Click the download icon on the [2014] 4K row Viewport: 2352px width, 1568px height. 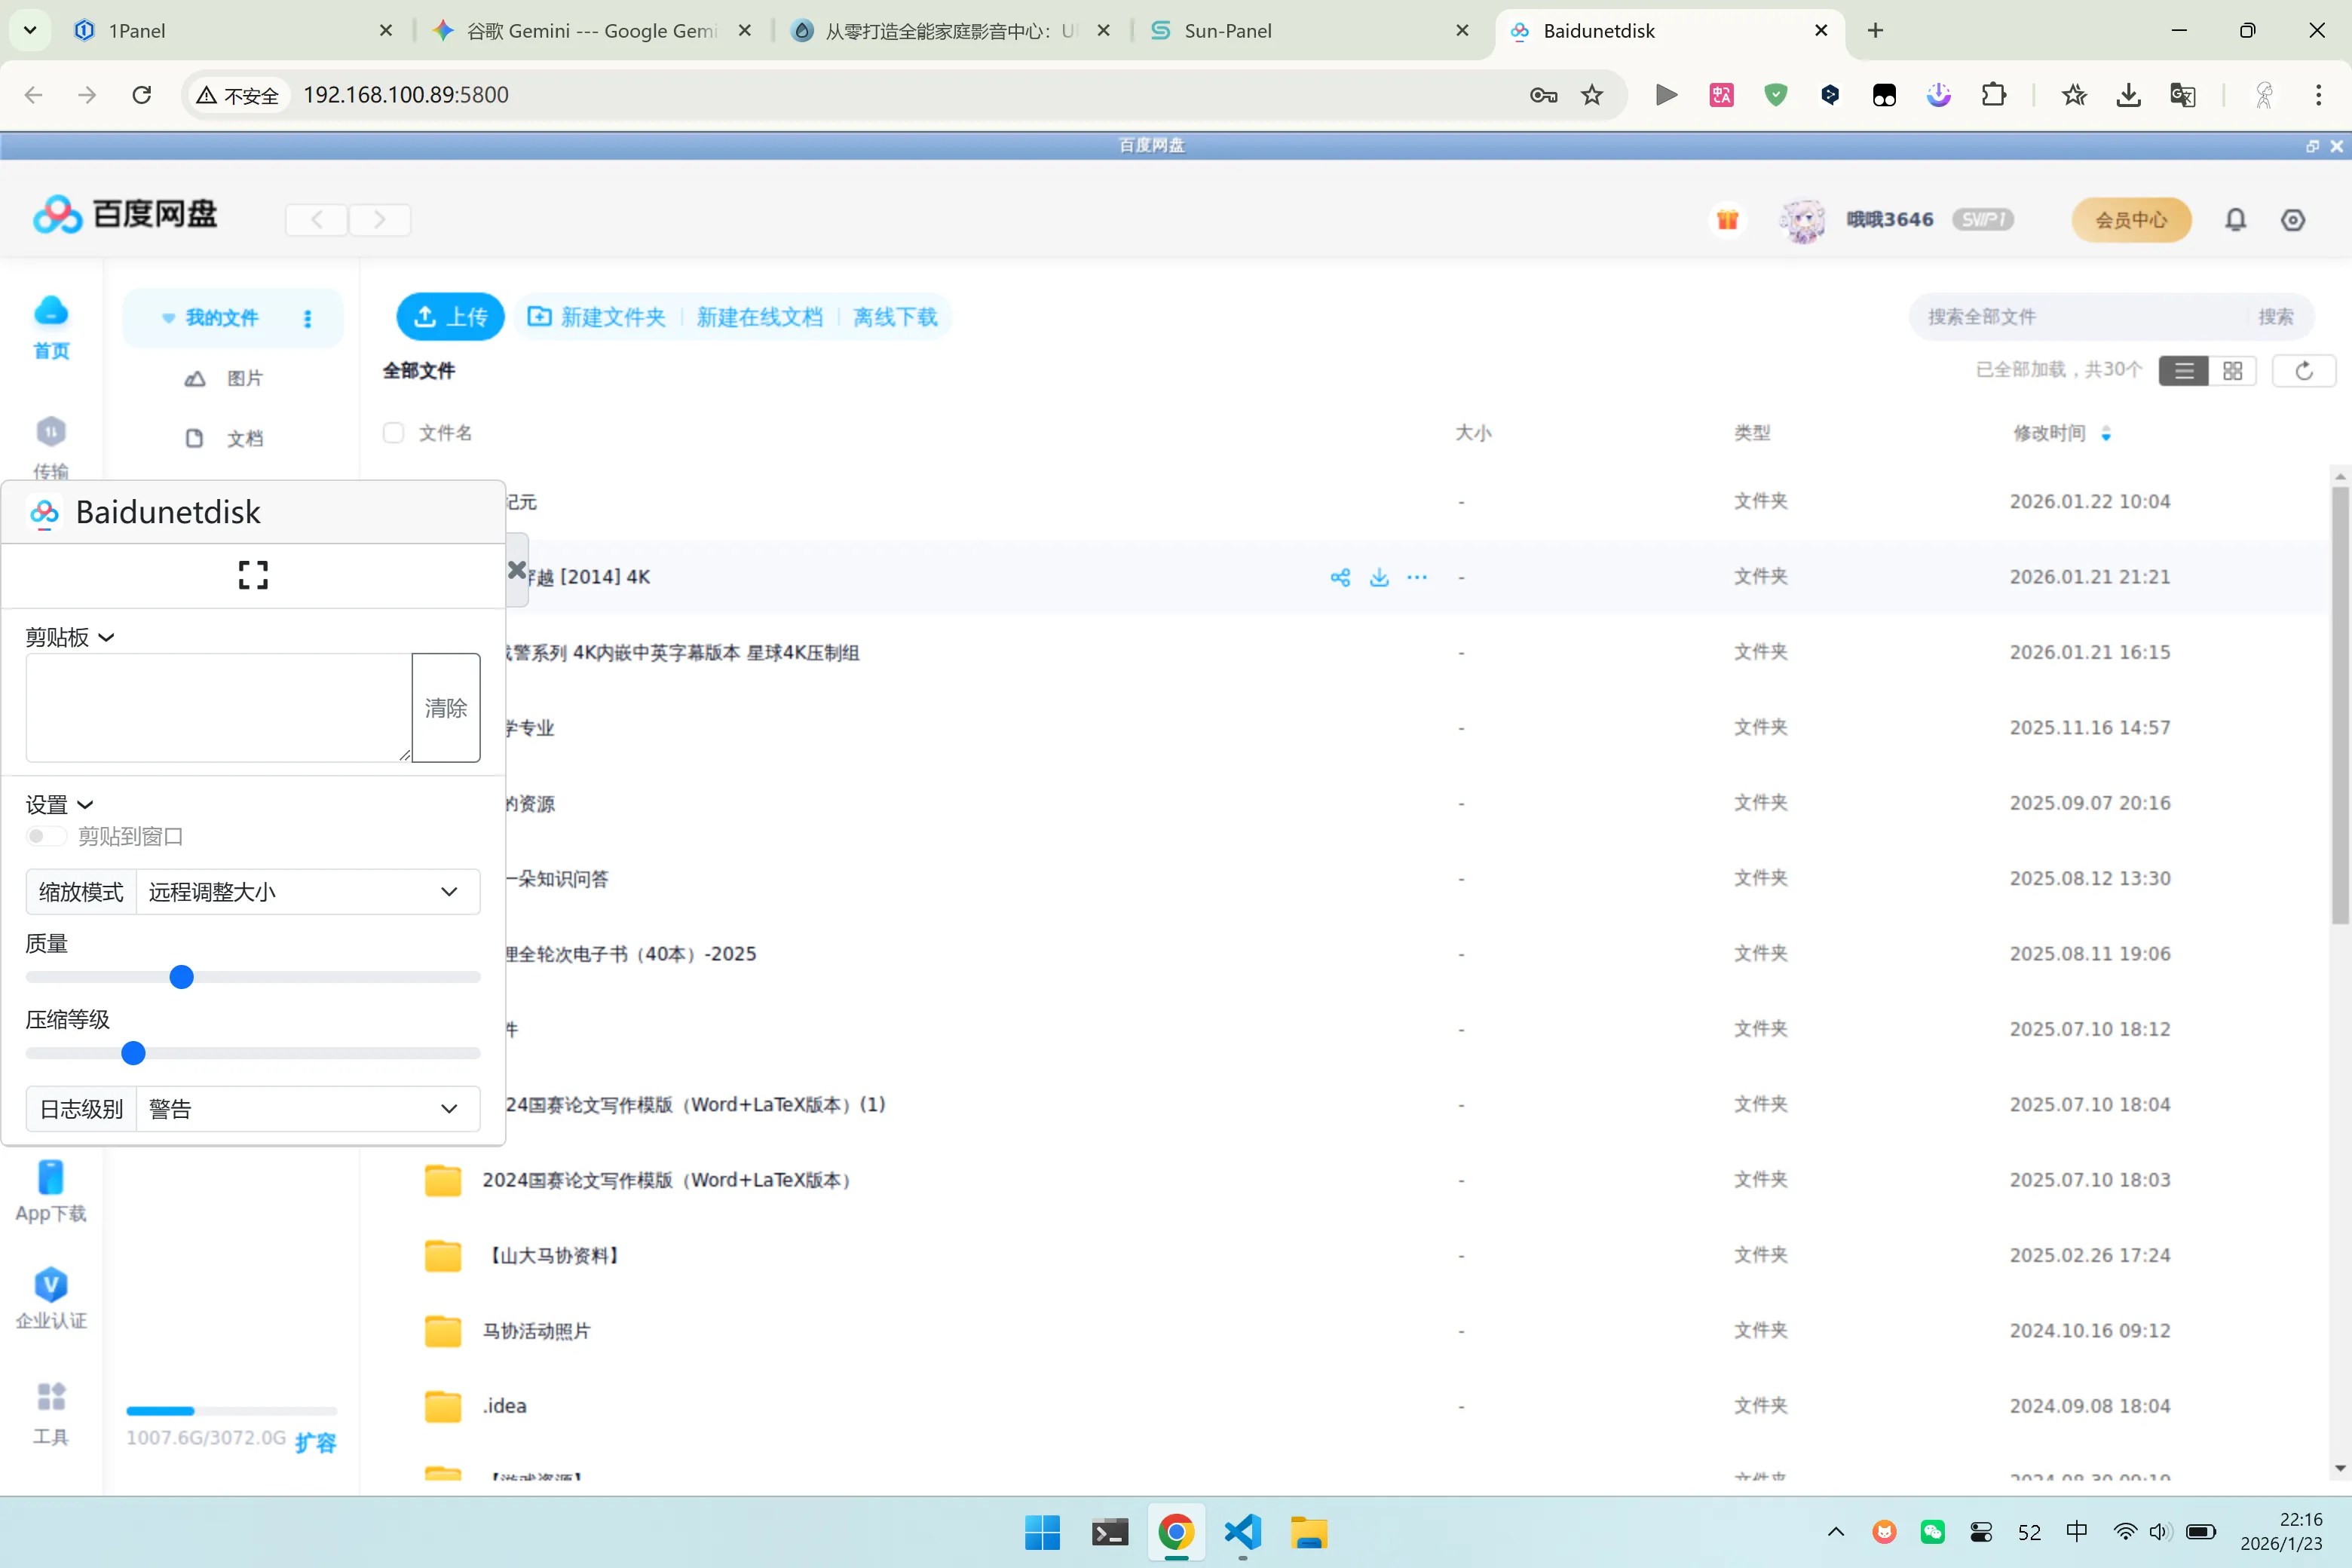point(1379,577)
